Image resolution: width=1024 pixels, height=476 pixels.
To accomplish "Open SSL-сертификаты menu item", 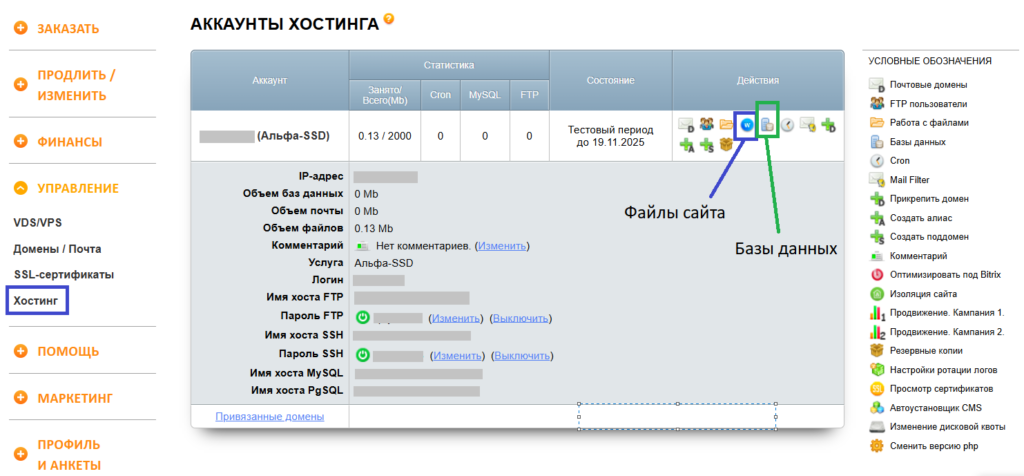I will pos(63,274).
